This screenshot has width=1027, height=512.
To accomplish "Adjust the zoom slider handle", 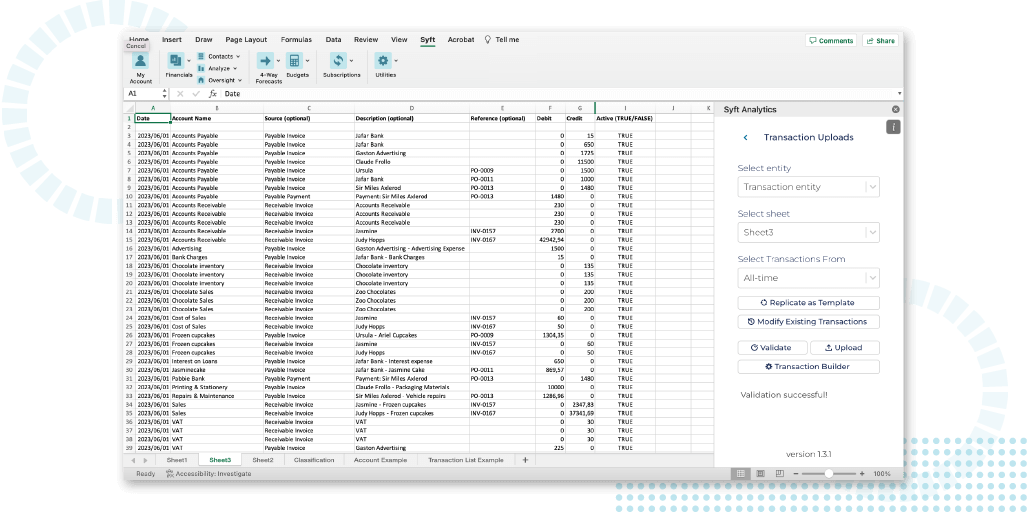I will 829,473.
